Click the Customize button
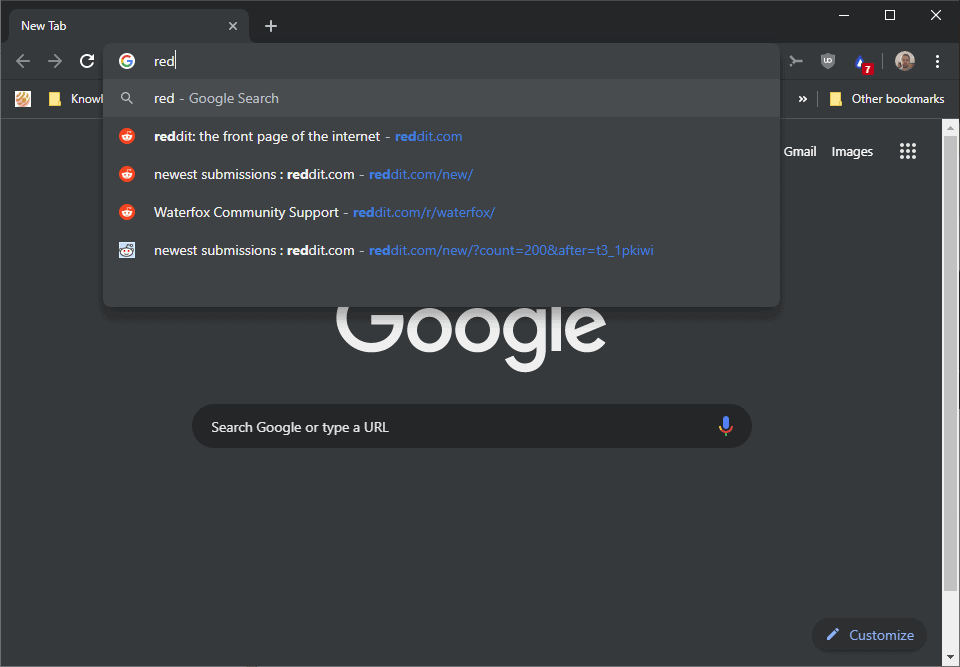 pos(869,635)
